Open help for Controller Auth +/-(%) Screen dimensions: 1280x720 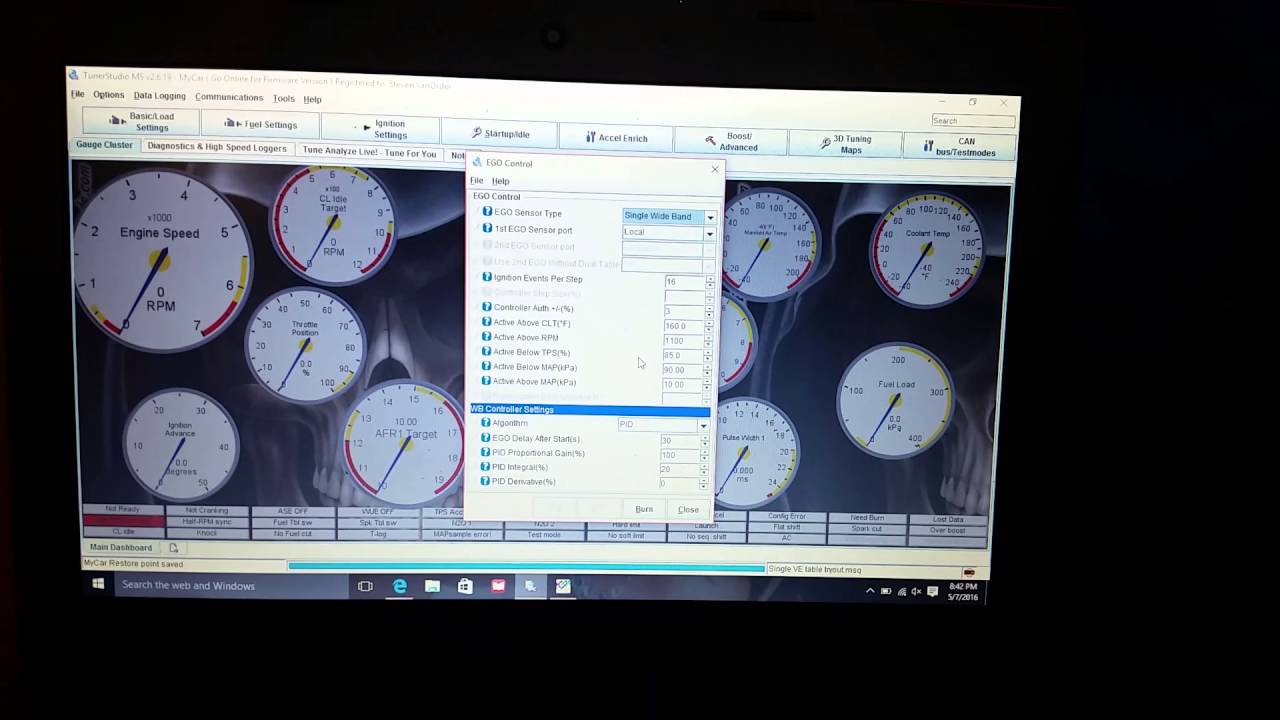point(487,307)
